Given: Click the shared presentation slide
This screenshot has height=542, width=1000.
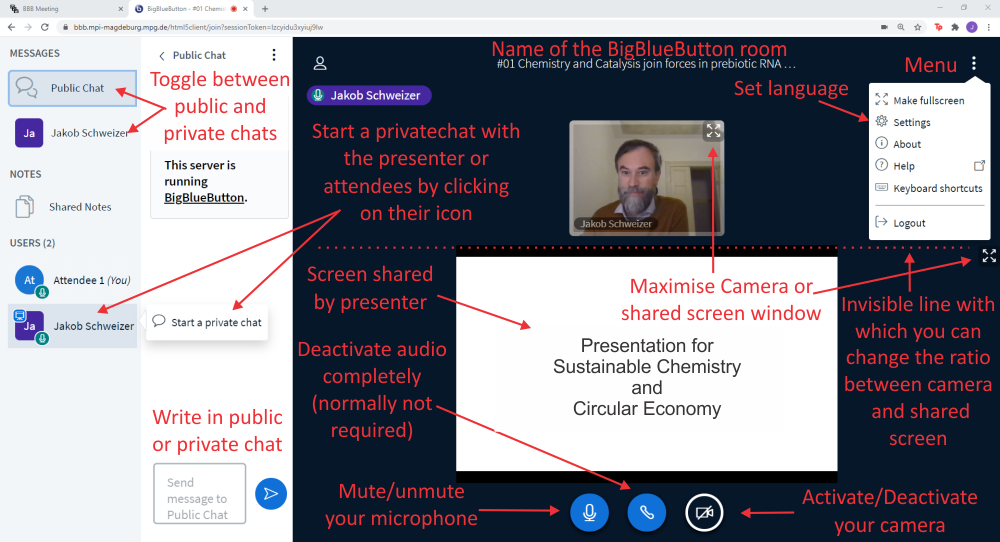Looking at the screenshot, I should [647, 364].
